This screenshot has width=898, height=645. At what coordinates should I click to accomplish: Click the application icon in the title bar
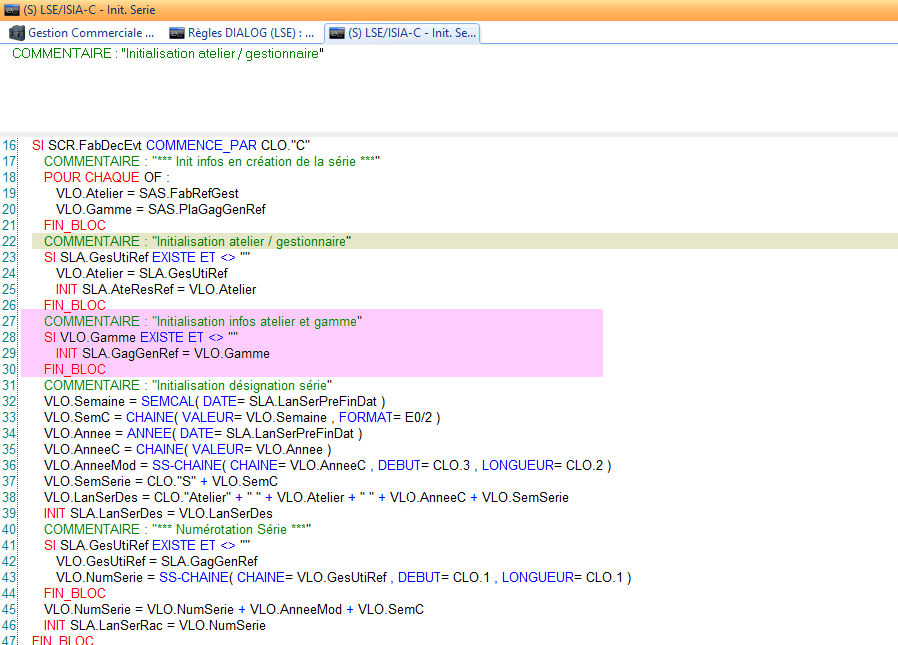click(x=11, y=11)
